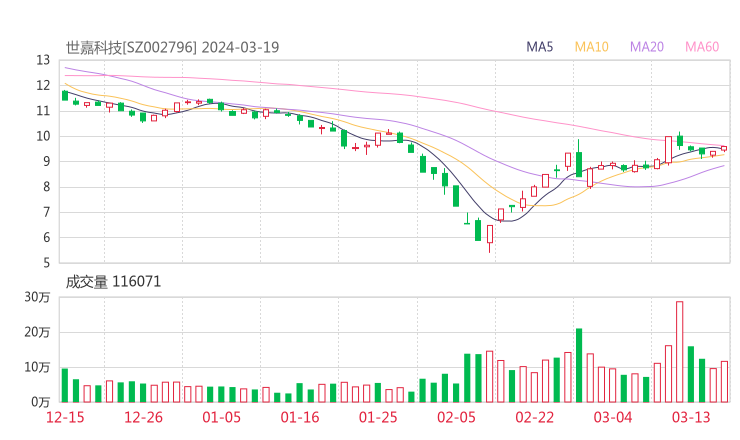Viewport: 740px width, 440px height.
Task: Click the 0万 volume axis label
Action: [41, 402]
